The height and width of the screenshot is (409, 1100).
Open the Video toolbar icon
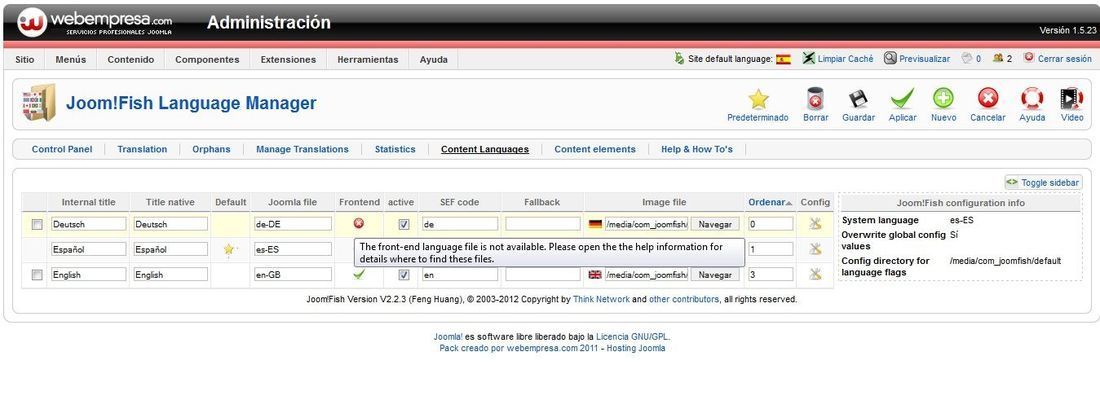1072,99
